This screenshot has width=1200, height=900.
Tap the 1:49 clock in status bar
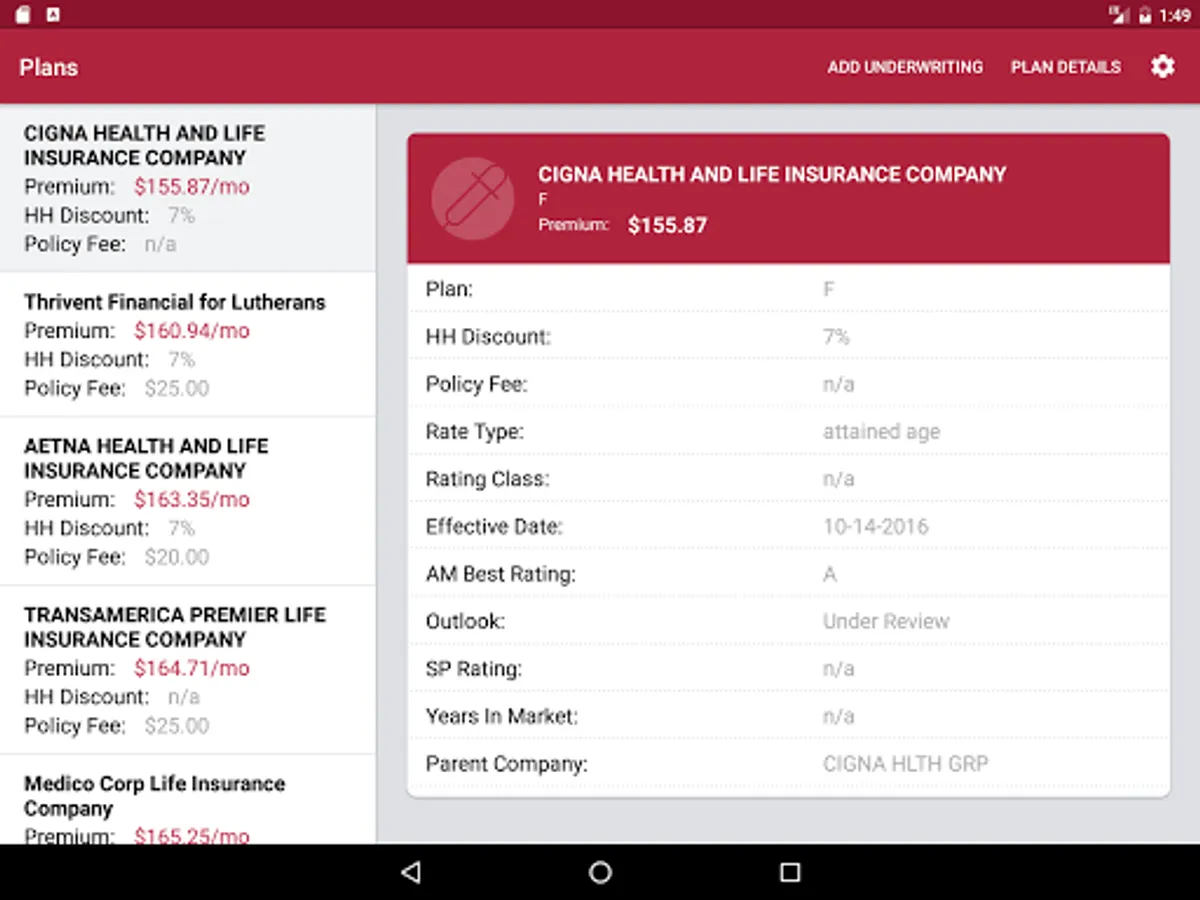[x=1175, y=15]
